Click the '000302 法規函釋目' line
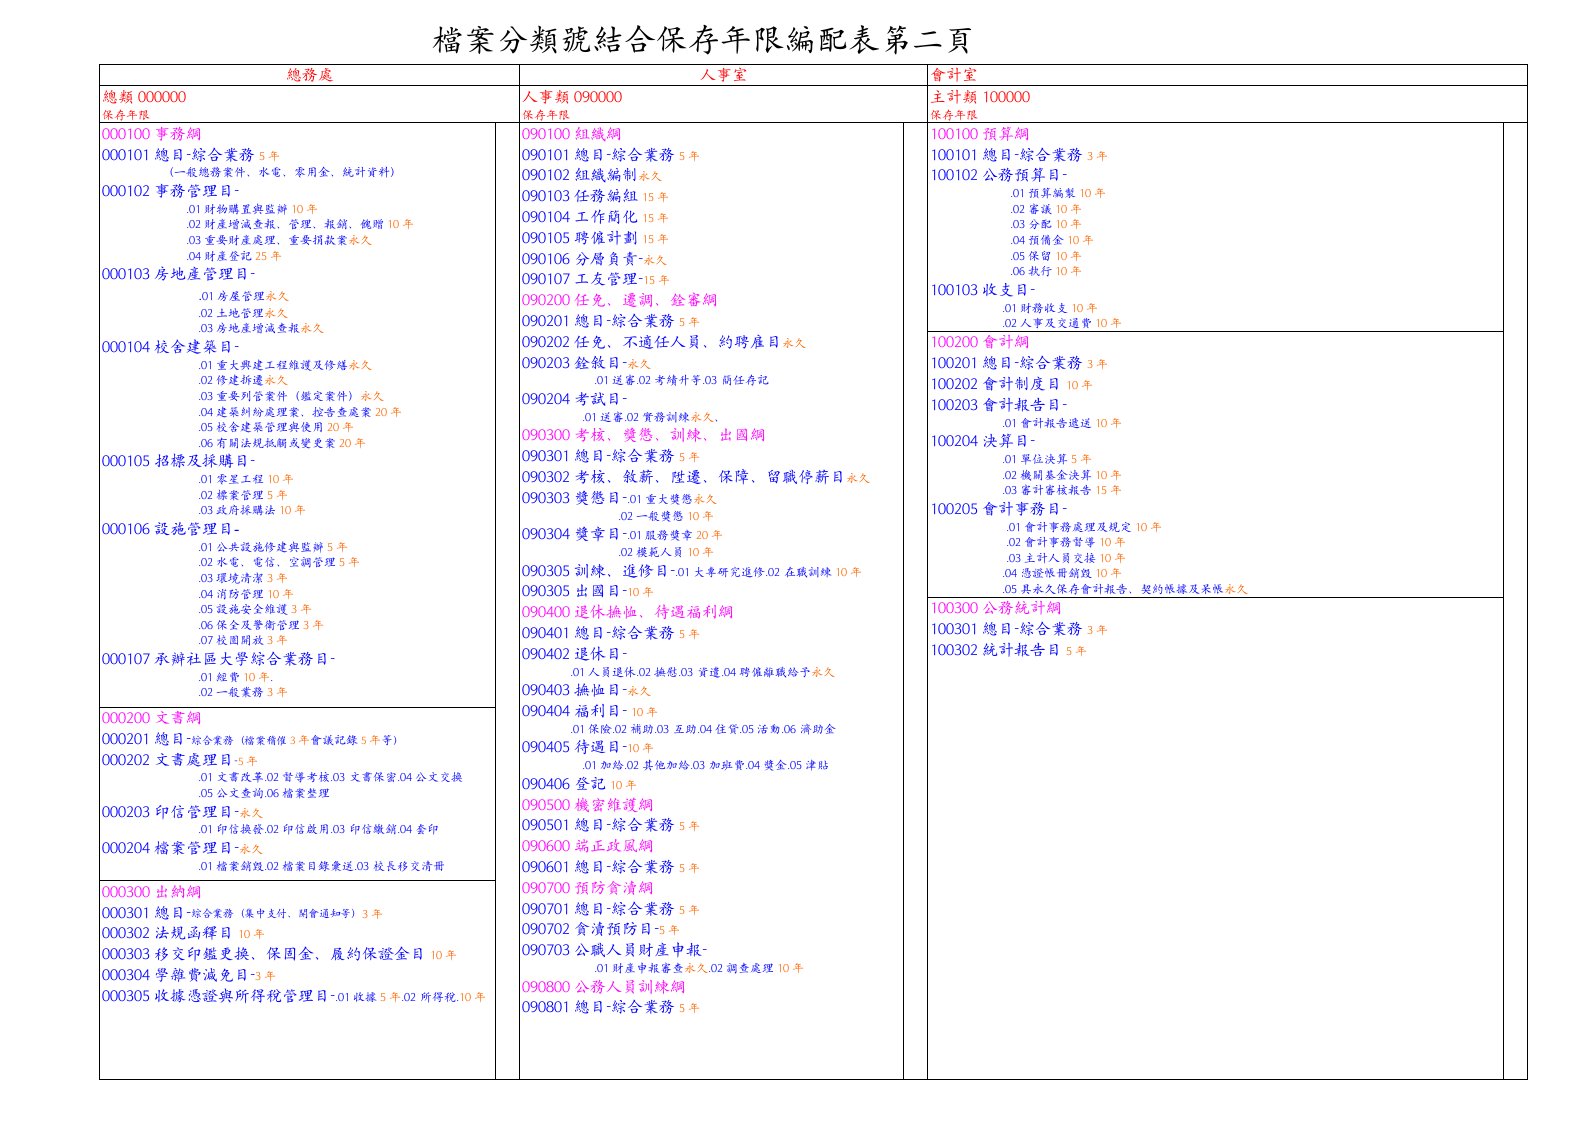 183,933
